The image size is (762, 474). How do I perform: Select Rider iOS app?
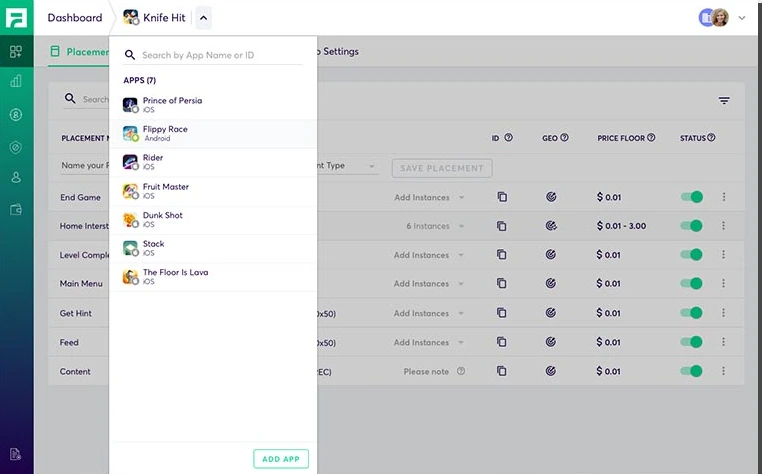click(x=213, y=162)
